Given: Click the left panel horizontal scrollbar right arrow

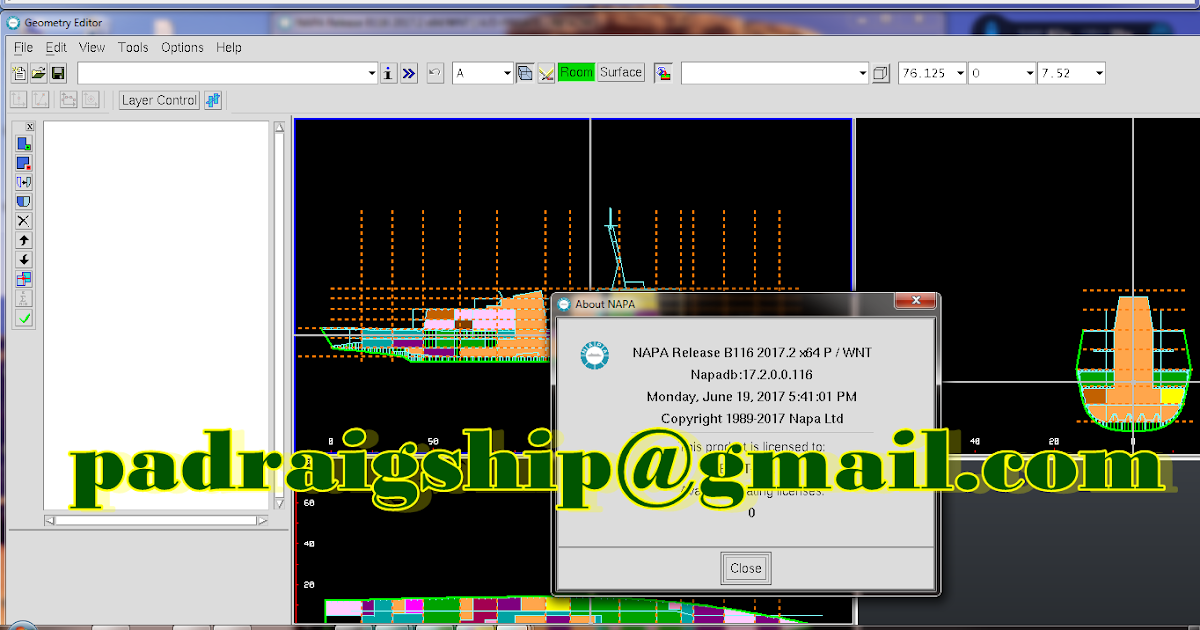Looking at the screenshot, I should 262,521.
